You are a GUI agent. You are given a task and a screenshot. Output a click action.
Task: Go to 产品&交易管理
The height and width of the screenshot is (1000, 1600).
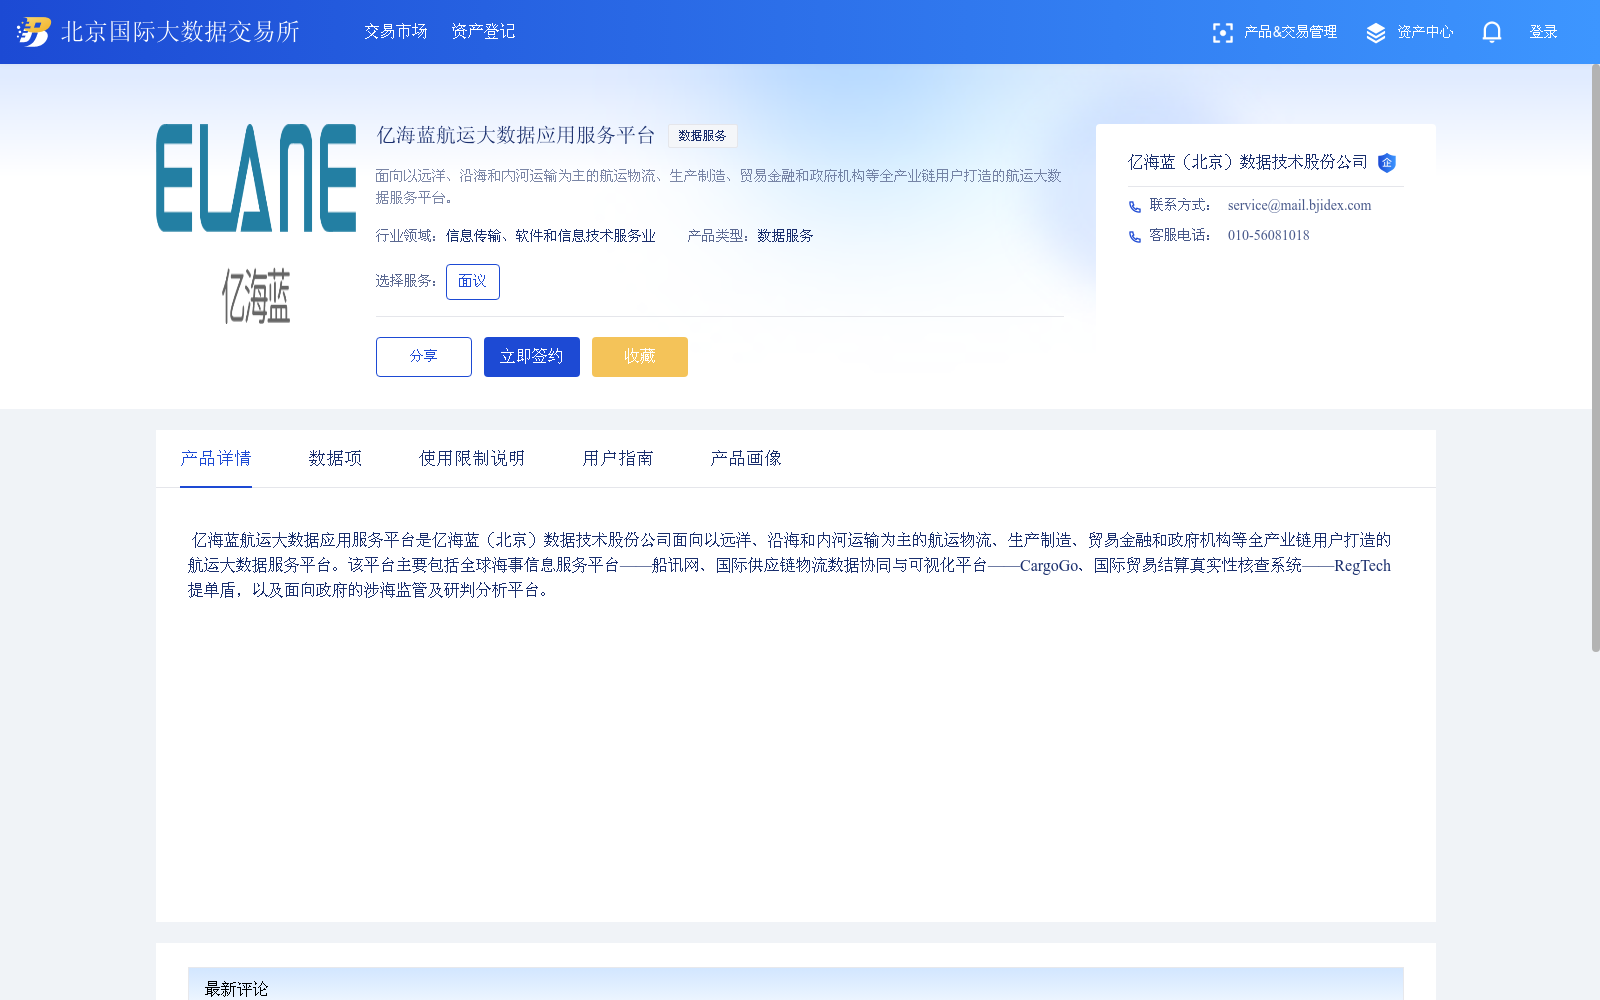(1290, 32)
